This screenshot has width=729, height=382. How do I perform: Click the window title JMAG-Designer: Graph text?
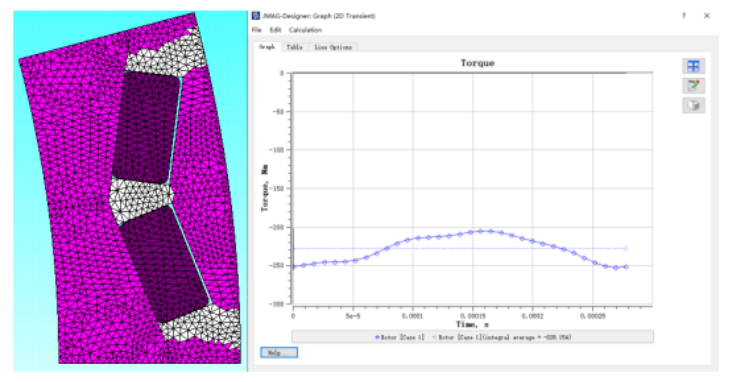click(x=318, y=16)
